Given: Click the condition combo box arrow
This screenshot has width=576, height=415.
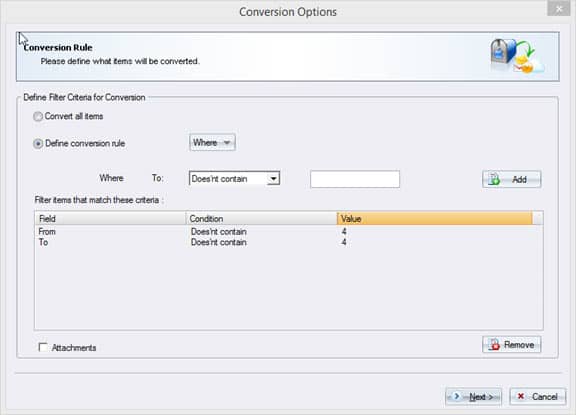Looking at the screenshot, I should (273, 179).
